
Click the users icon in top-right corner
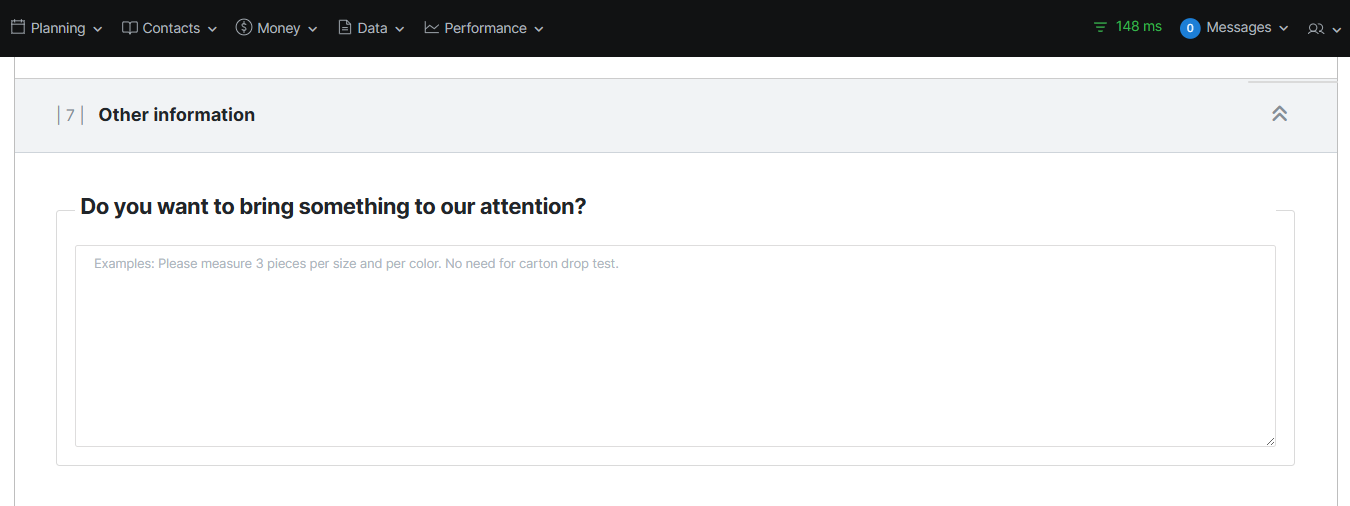(x=1316, y=29)
